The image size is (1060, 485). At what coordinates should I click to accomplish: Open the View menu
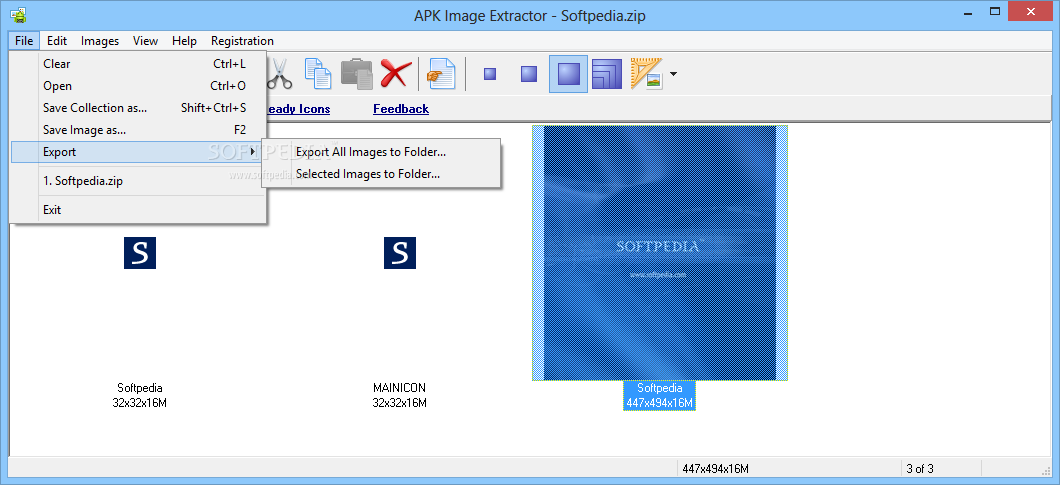point(145,41)
